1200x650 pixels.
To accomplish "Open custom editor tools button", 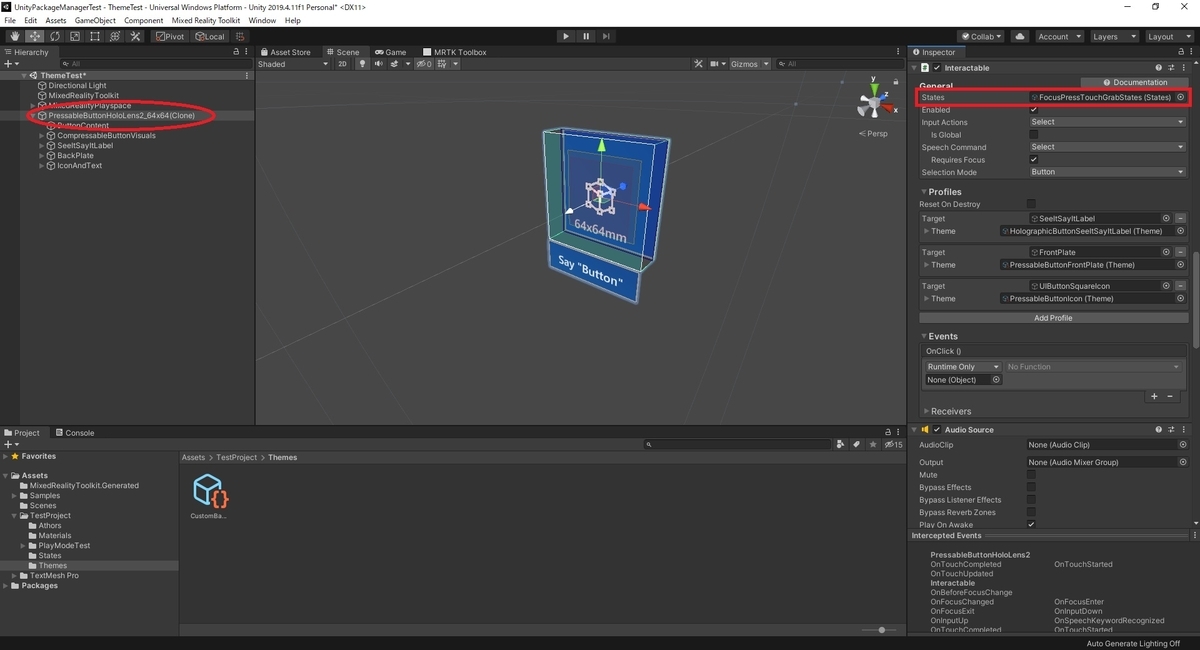I will coord(135,36).
